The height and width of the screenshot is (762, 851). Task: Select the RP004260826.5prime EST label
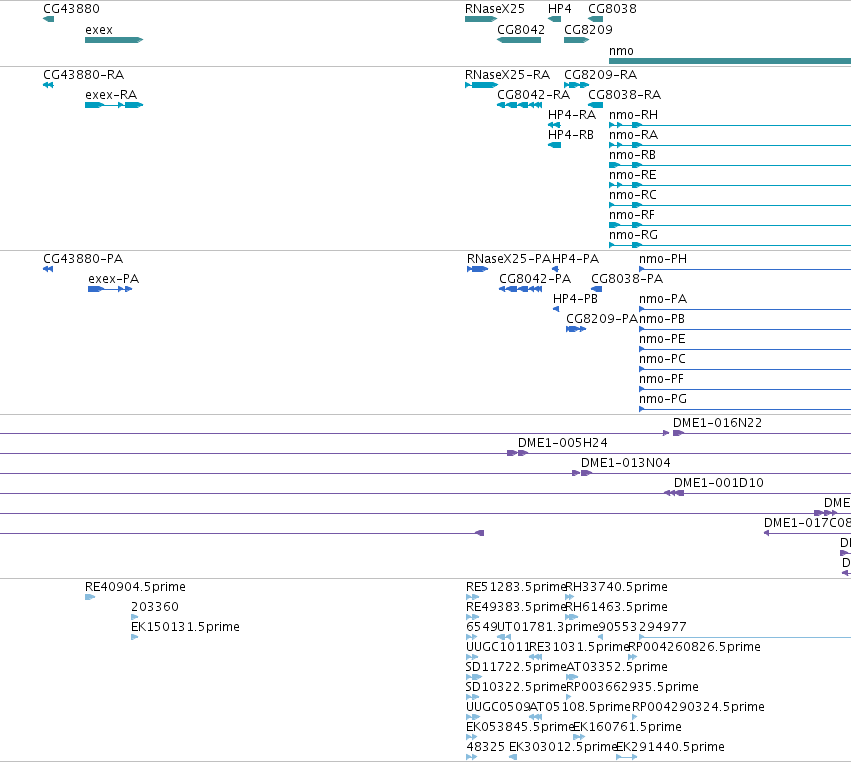(694, 647)
